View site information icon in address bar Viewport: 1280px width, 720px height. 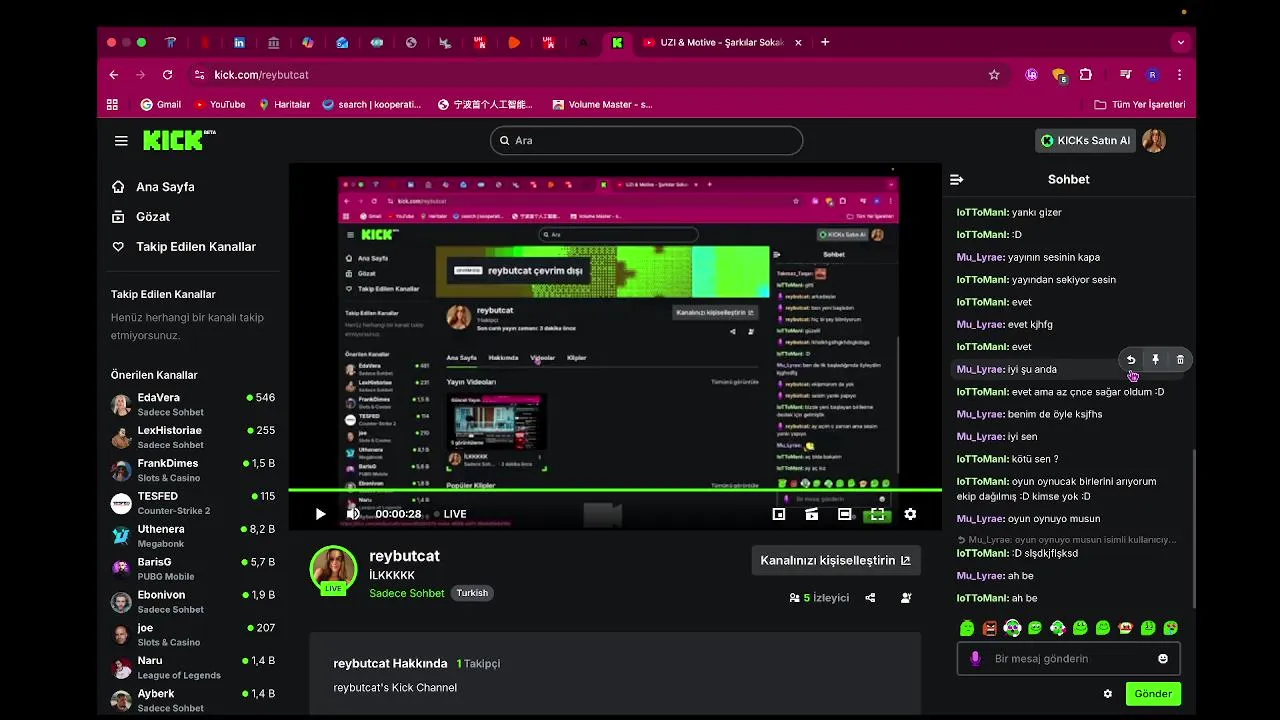tap(199, 75)
